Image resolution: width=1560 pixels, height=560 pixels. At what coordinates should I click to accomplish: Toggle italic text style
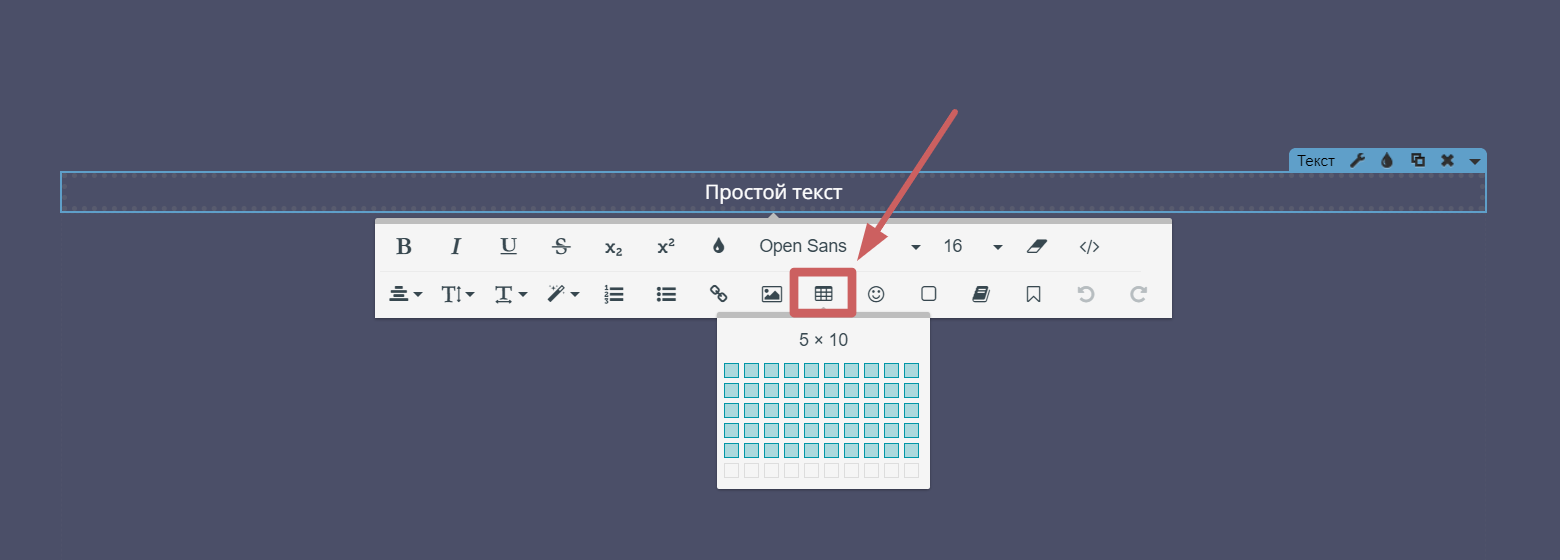[456, 247]
